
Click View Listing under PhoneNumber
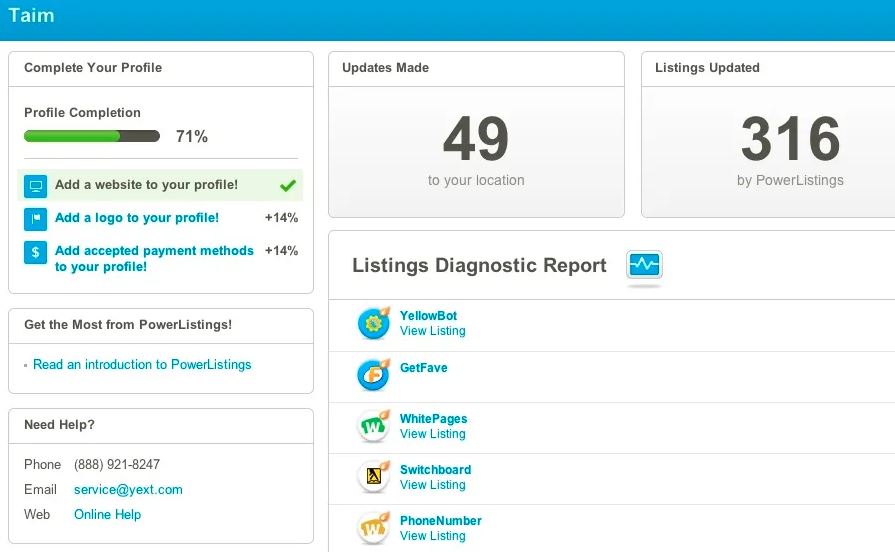coord(433,536)
